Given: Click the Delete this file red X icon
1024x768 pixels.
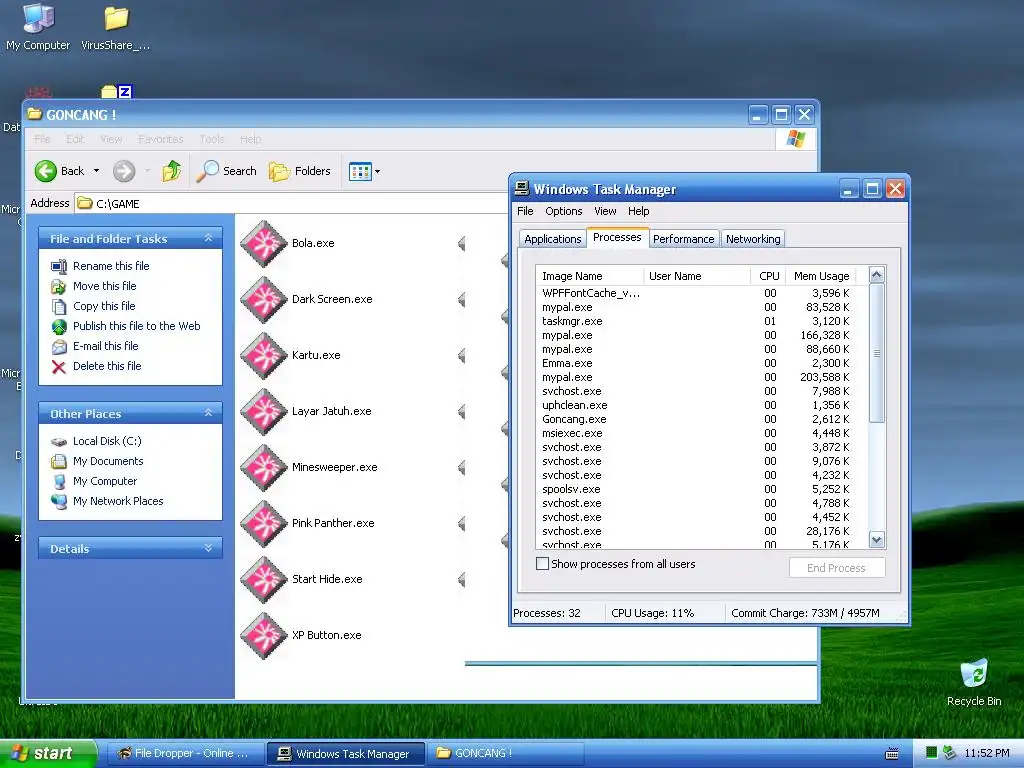Looking at the screenshot, I should 59,366.
